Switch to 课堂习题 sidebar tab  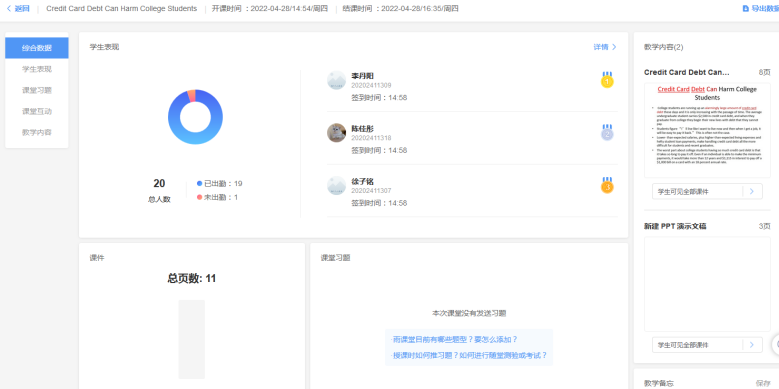[37, 90]
